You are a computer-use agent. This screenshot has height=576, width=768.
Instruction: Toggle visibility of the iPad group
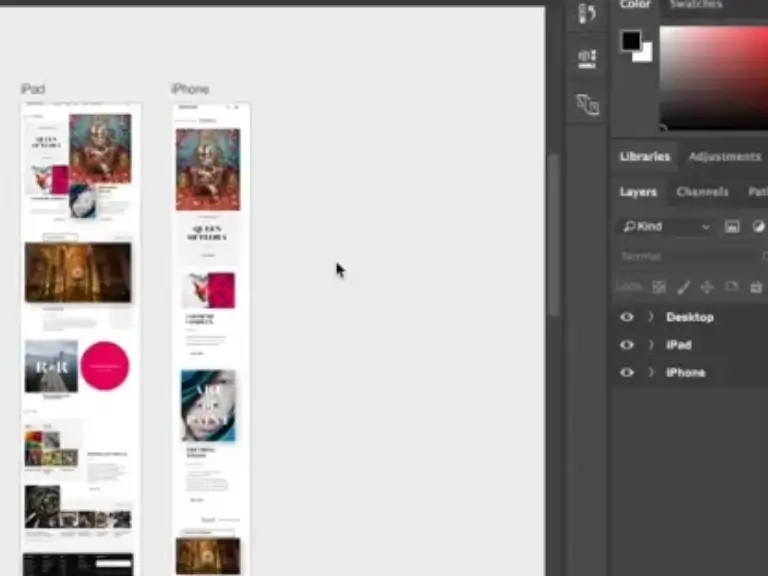pos(627,345)
